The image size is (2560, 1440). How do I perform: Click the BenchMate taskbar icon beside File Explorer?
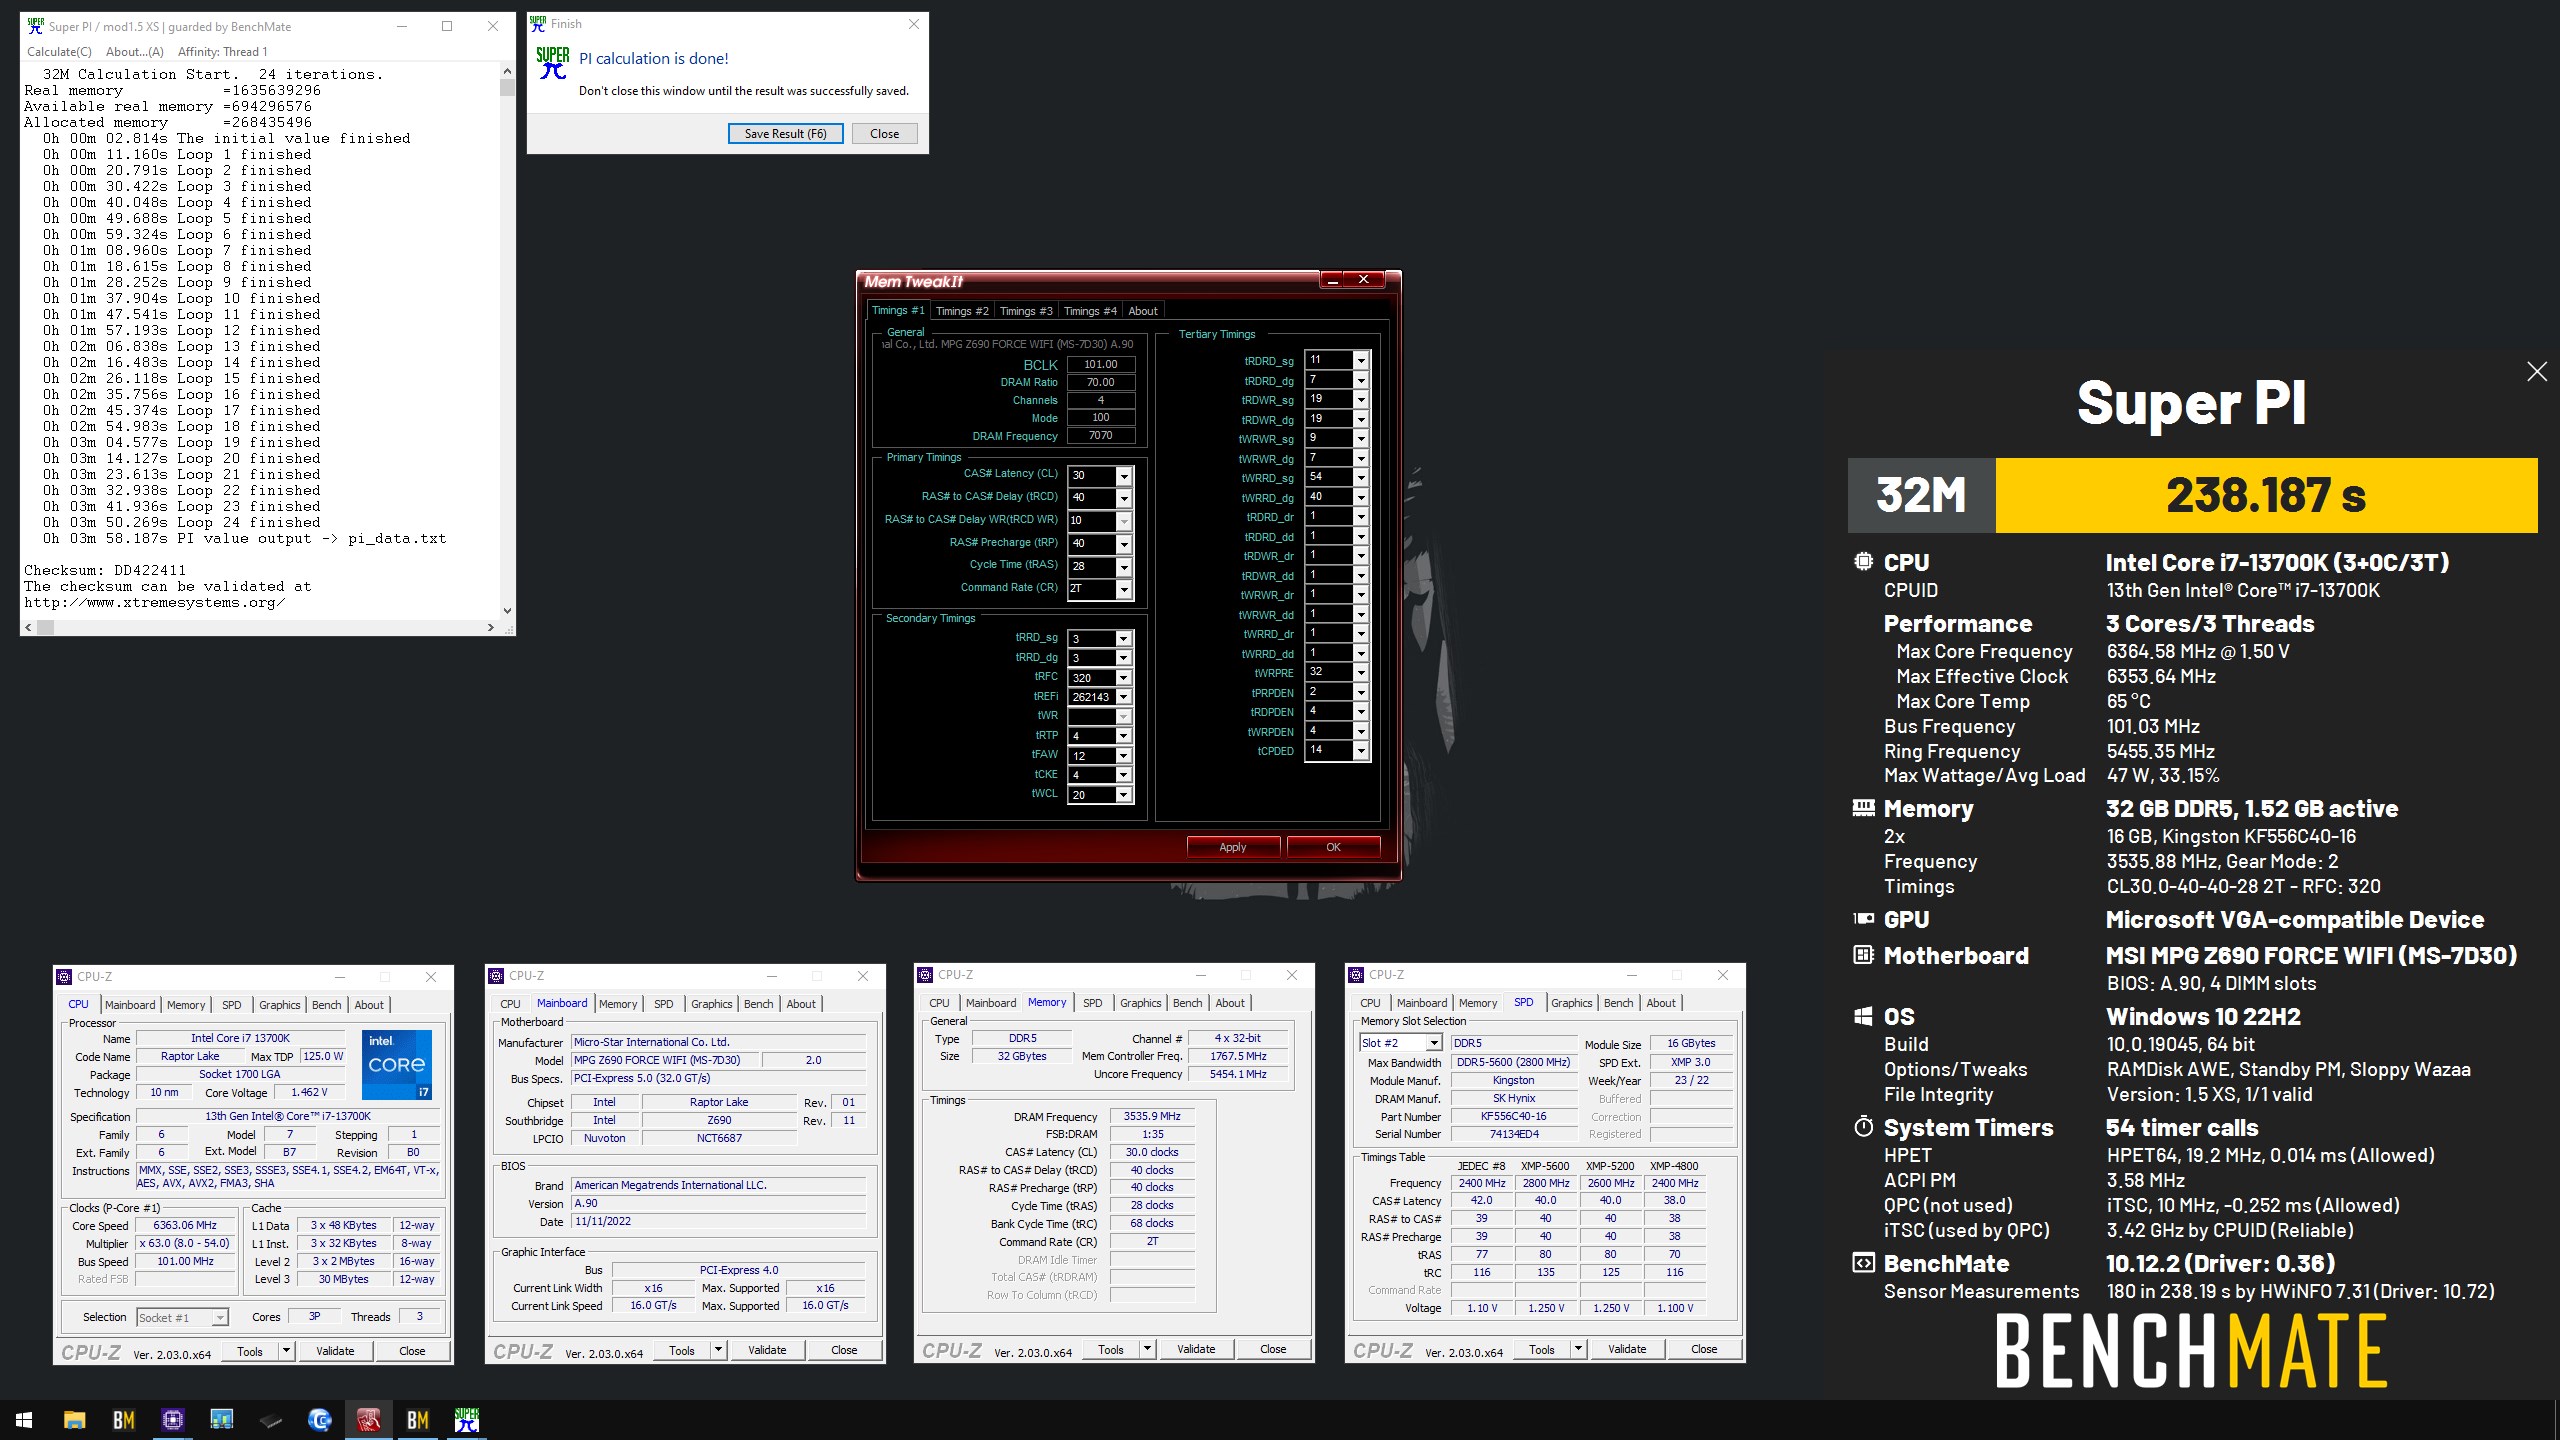click(x=123, y=1420)
